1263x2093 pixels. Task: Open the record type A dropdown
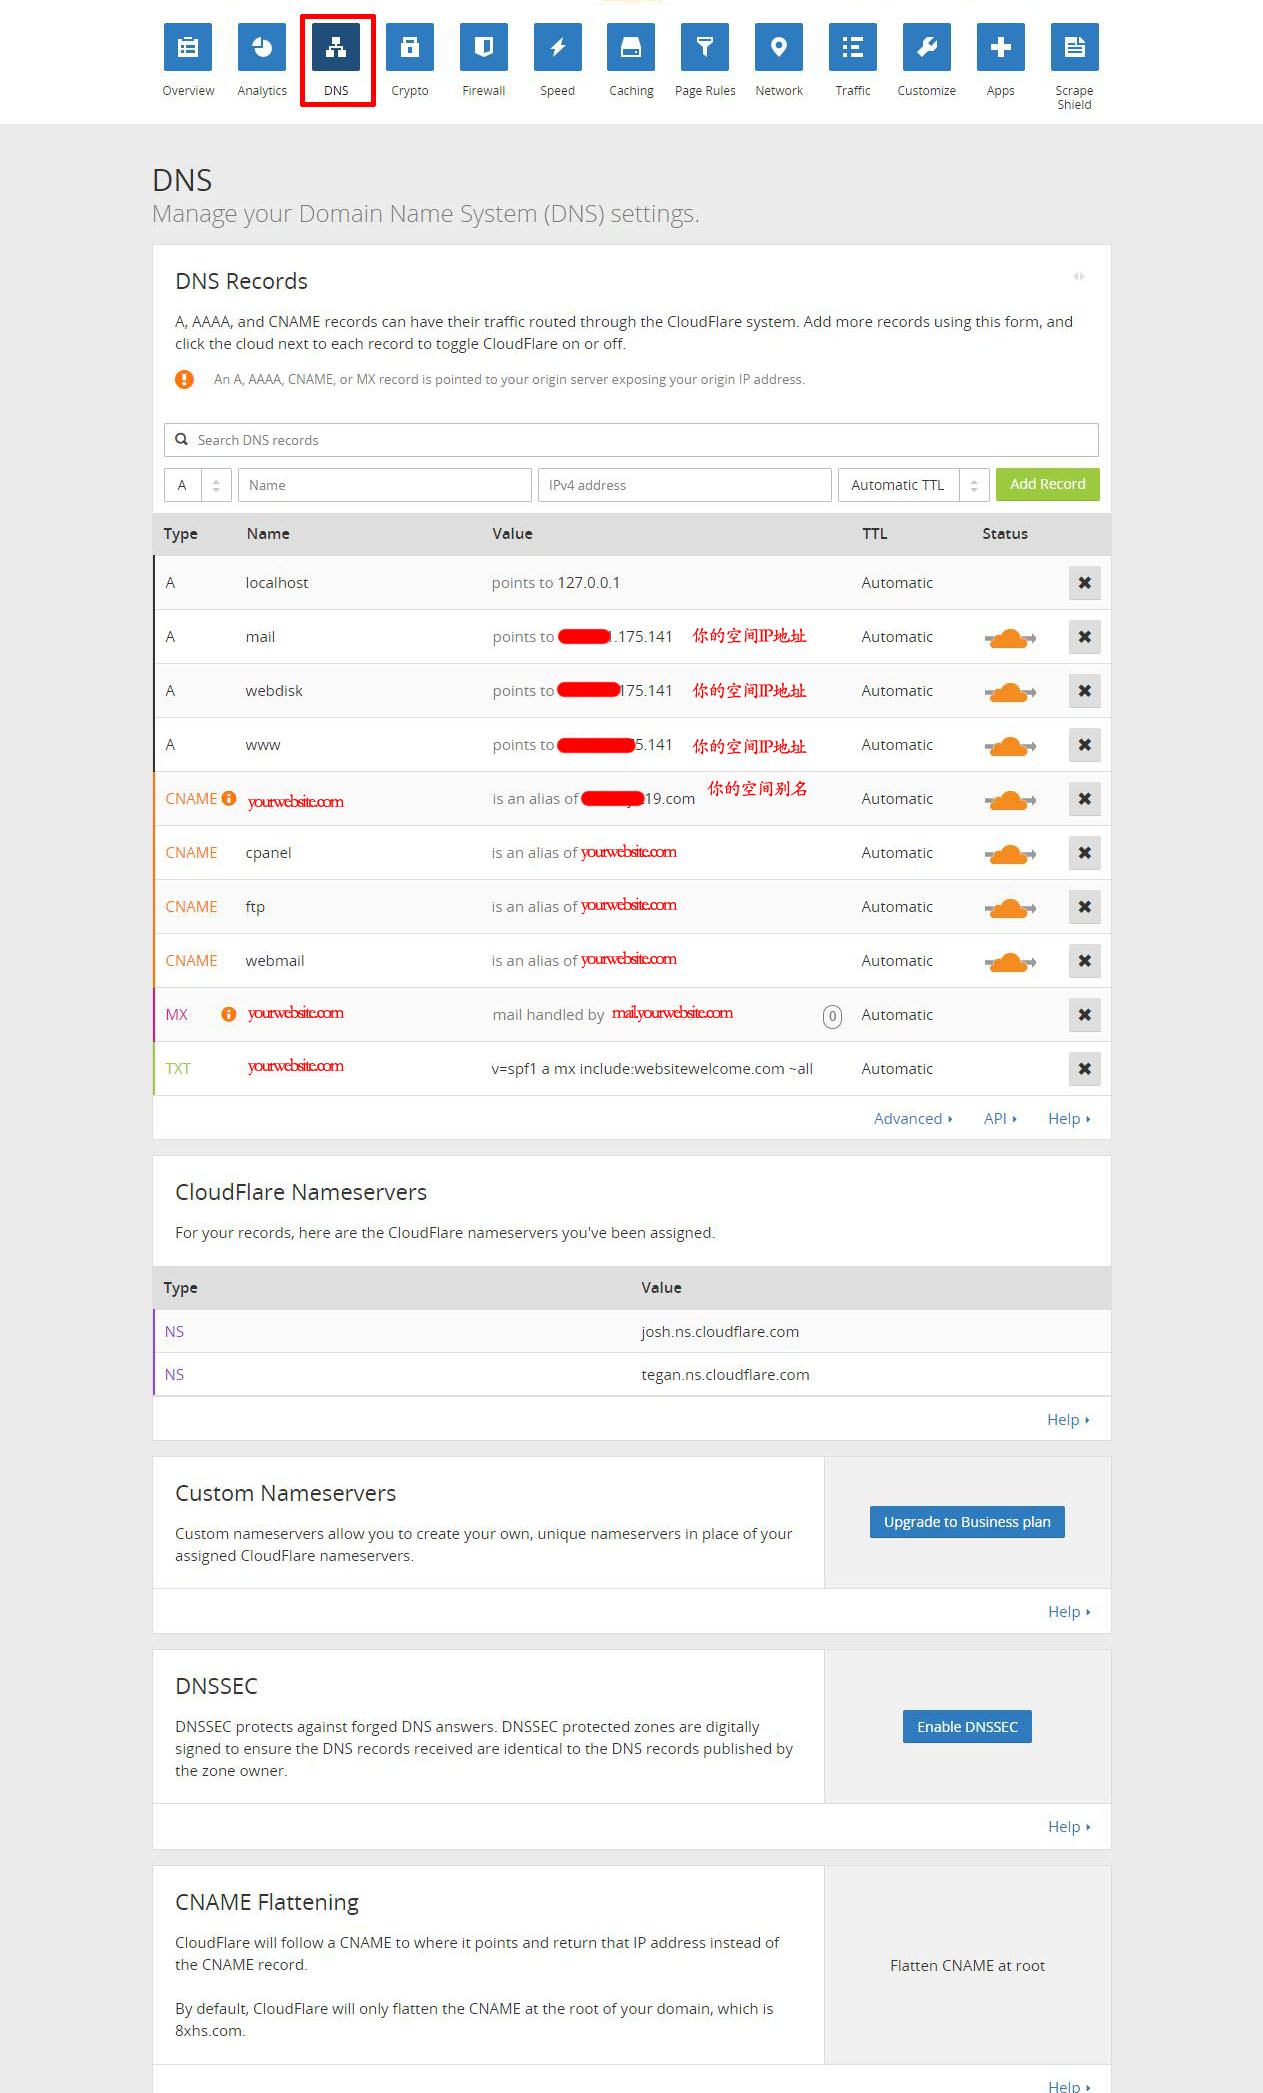point(198,485)
